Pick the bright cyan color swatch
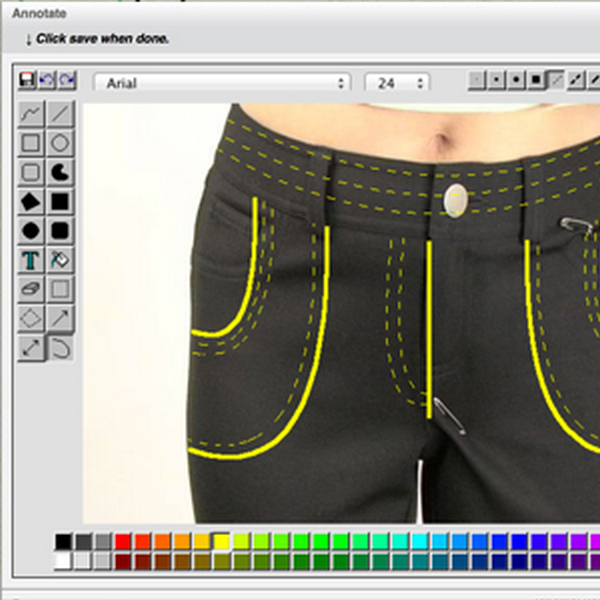The width and height of the screenshot is (600, 600). pos(420,541)
